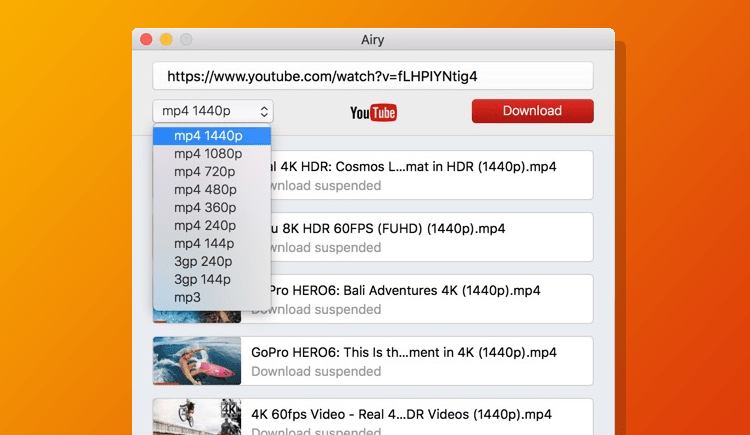Screen dimensions: 750x435
Task: Select 4K 60fps Video - Real 4...DR entry
Action: [x=373, y=417]
